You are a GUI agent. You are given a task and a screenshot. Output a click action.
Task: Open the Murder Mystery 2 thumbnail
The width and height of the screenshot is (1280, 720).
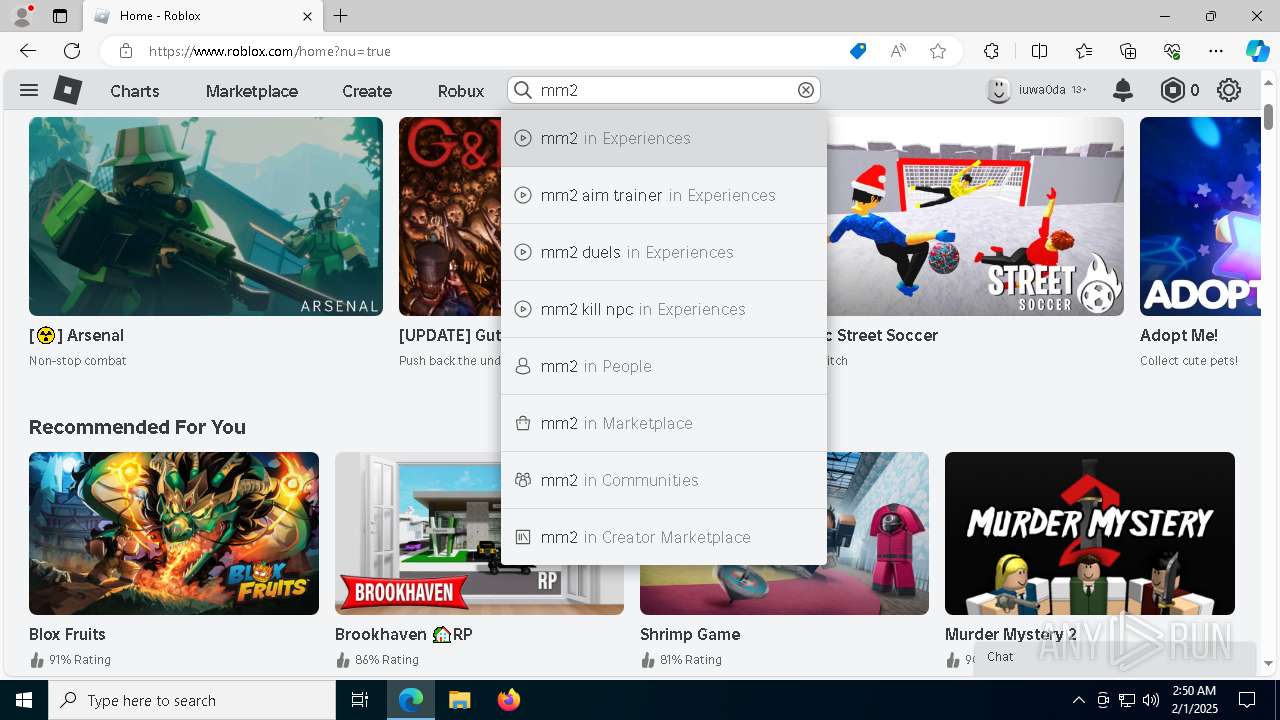(1090, 533)
